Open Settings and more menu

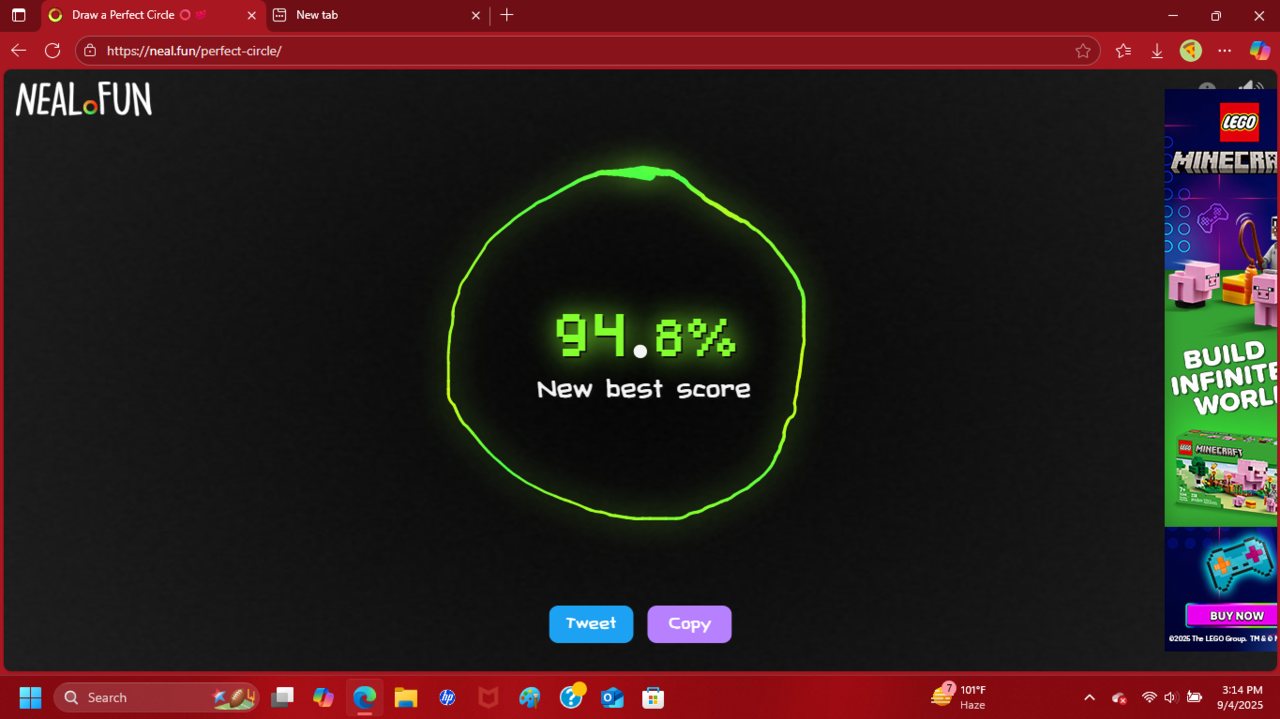[1225, 50]
